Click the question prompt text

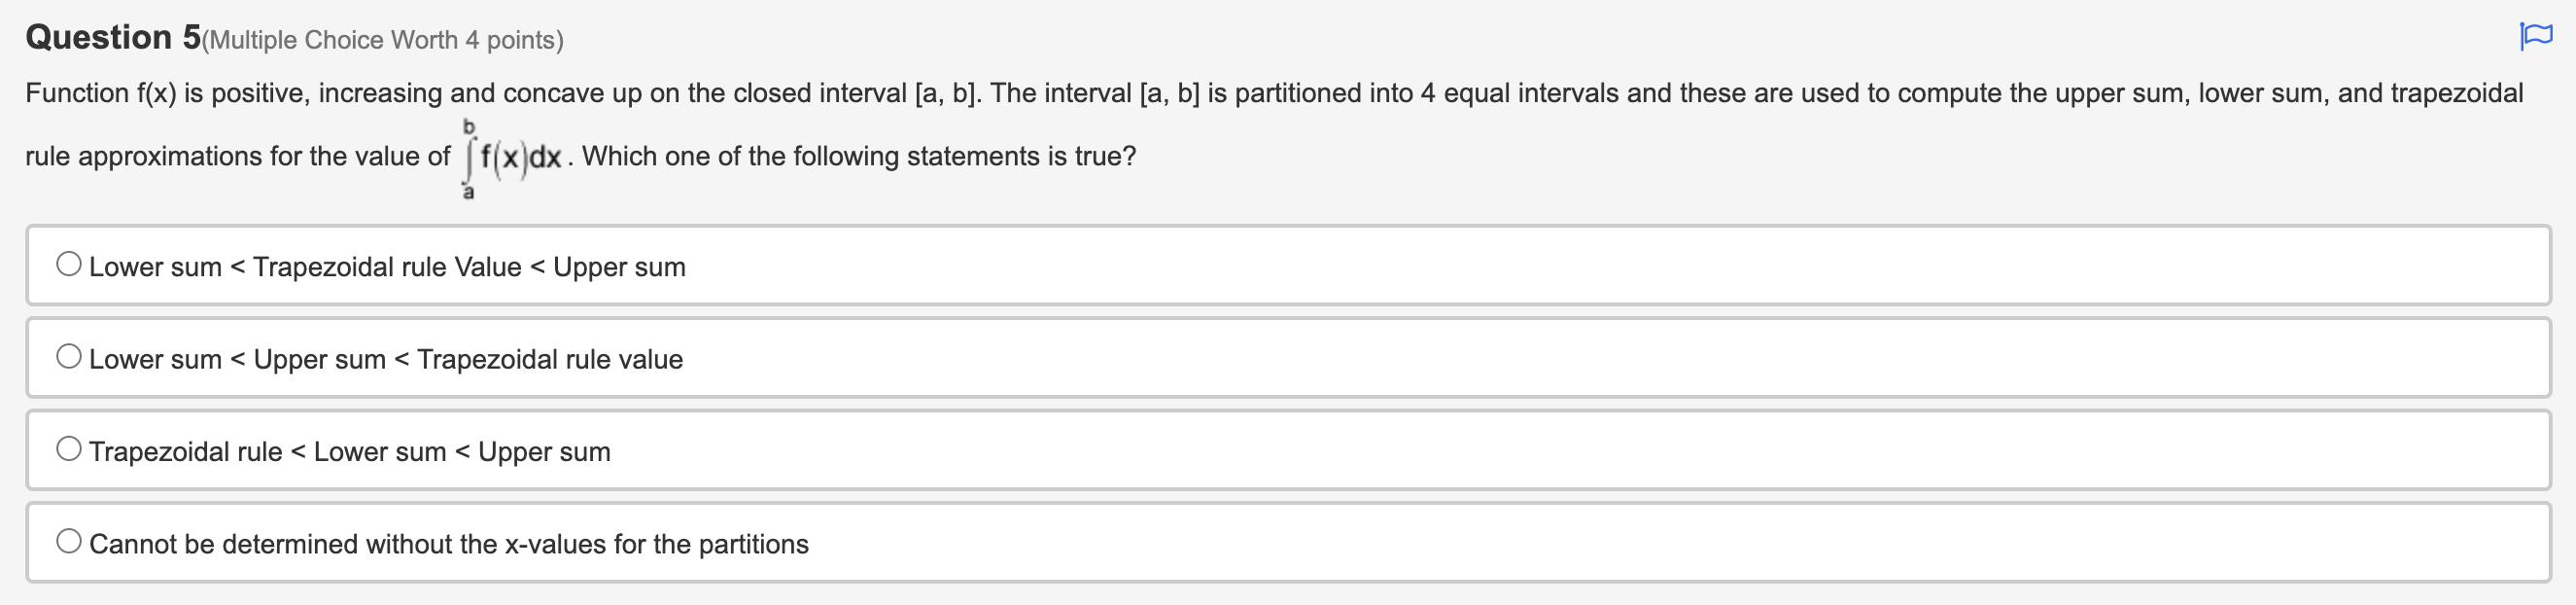700,92
